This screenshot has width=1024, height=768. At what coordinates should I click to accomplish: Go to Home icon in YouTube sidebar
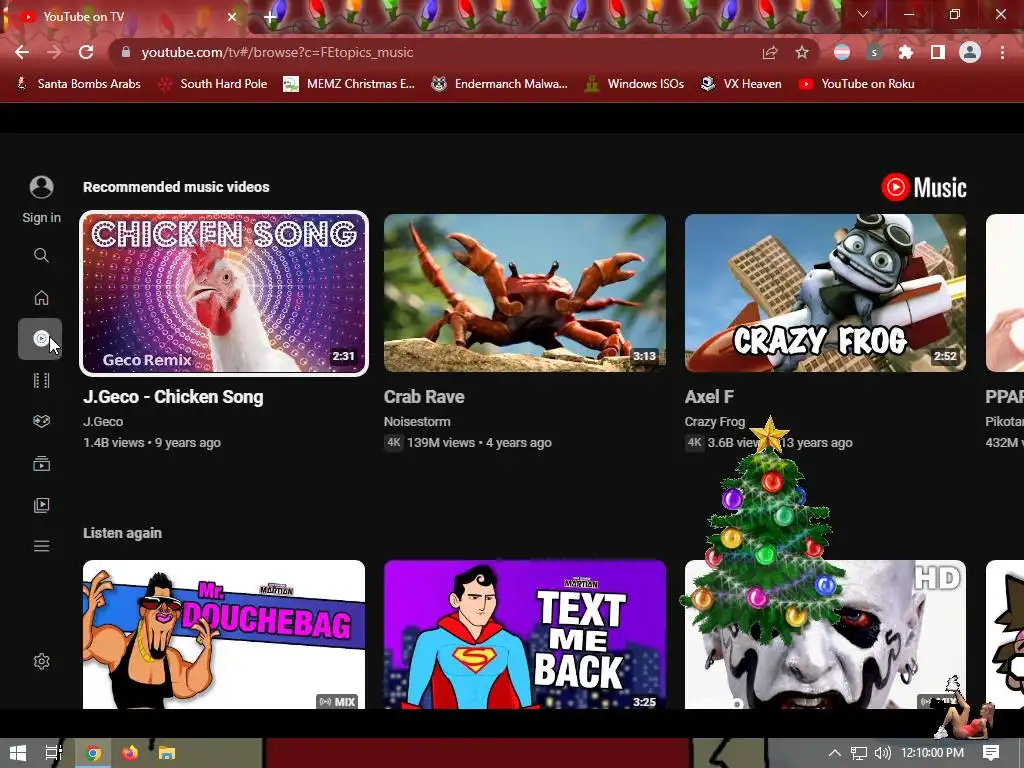(x=41, y=298)
